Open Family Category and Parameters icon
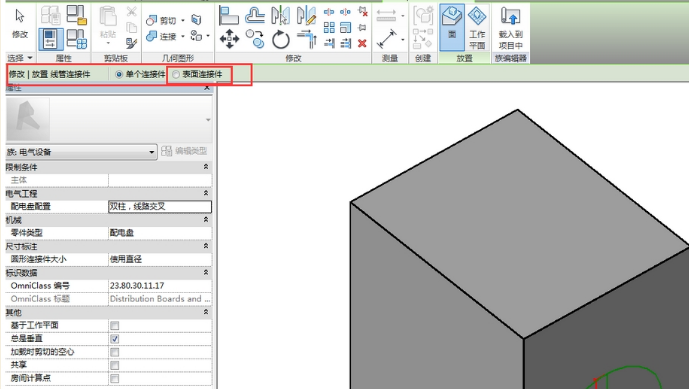This screenshot has width=689, height=389. coord(76,15)
